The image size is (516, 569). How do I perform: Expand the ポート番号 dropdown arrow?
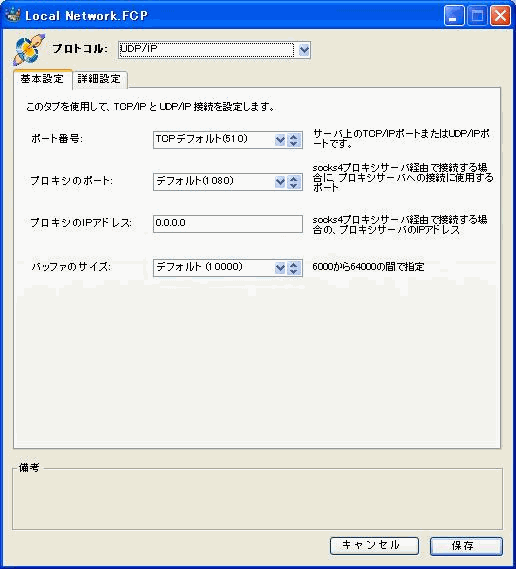pyautogui.click(x=280, y=140)
